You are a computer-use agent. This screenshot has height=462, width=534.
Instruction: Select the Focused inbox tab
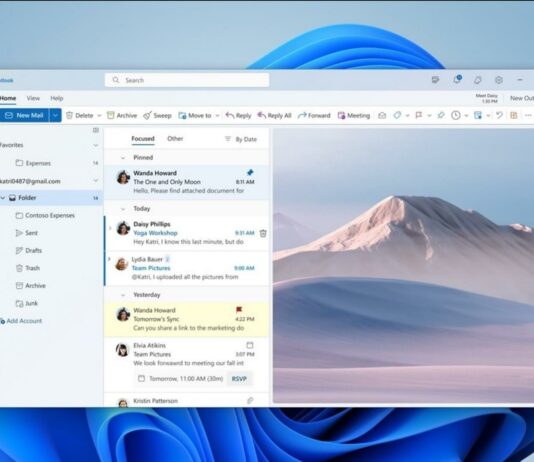(143, 139)
